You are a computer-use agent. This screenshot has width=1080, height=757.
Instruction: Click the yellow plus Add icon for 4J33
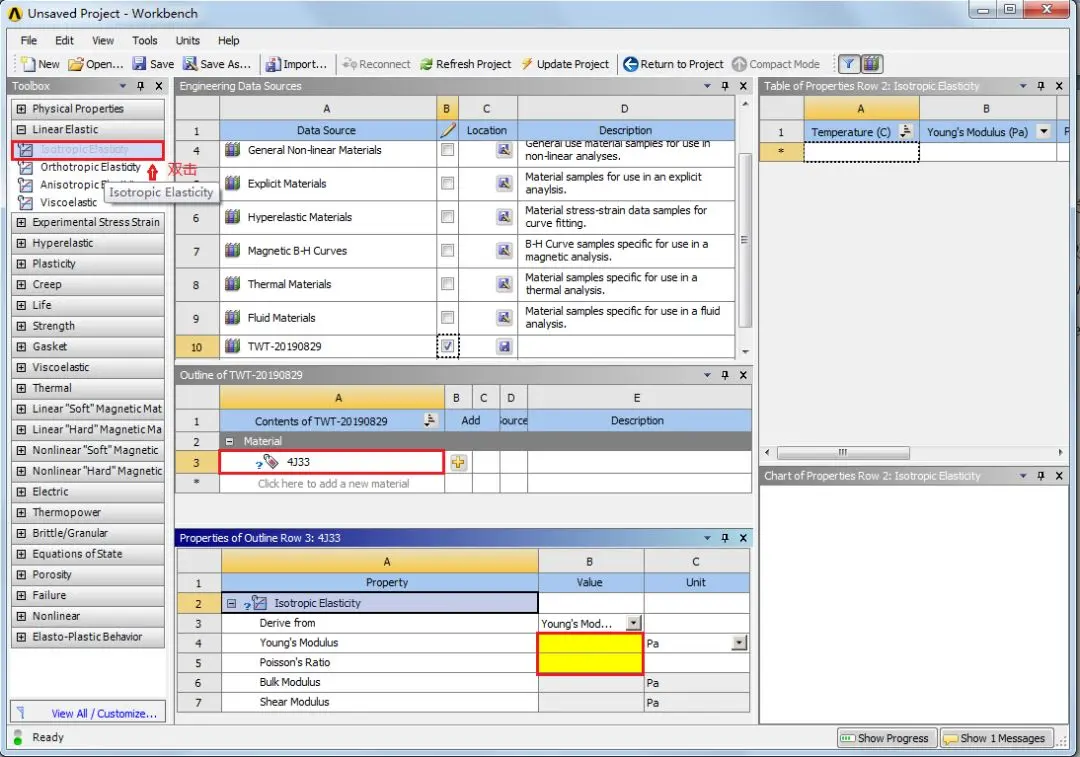click(458, 462)
